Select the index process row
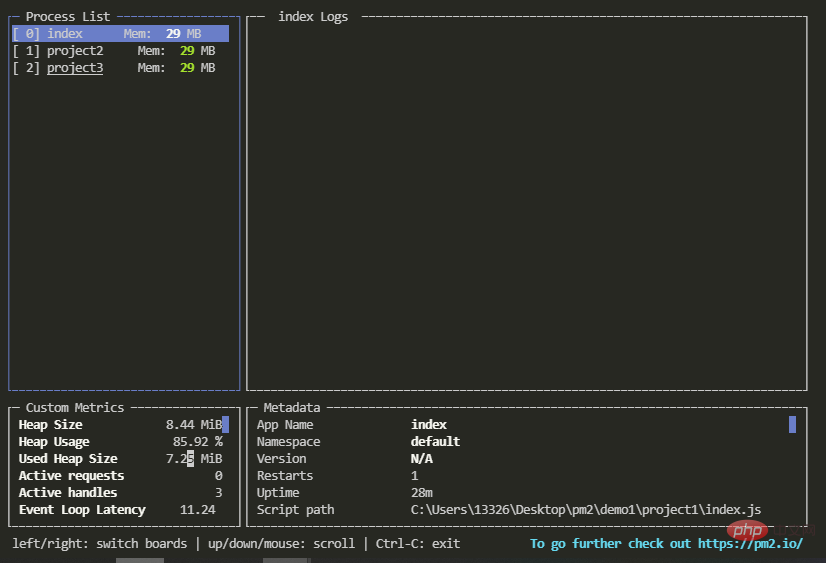Image resolution: width=826 pixels, height=563 pixels. (121, 34)
